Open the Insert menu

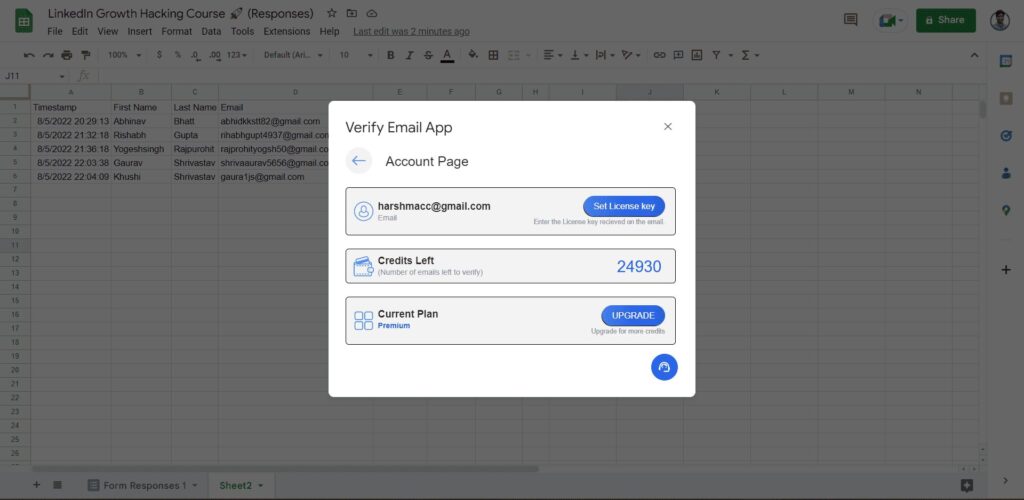(x=140, y=31)
